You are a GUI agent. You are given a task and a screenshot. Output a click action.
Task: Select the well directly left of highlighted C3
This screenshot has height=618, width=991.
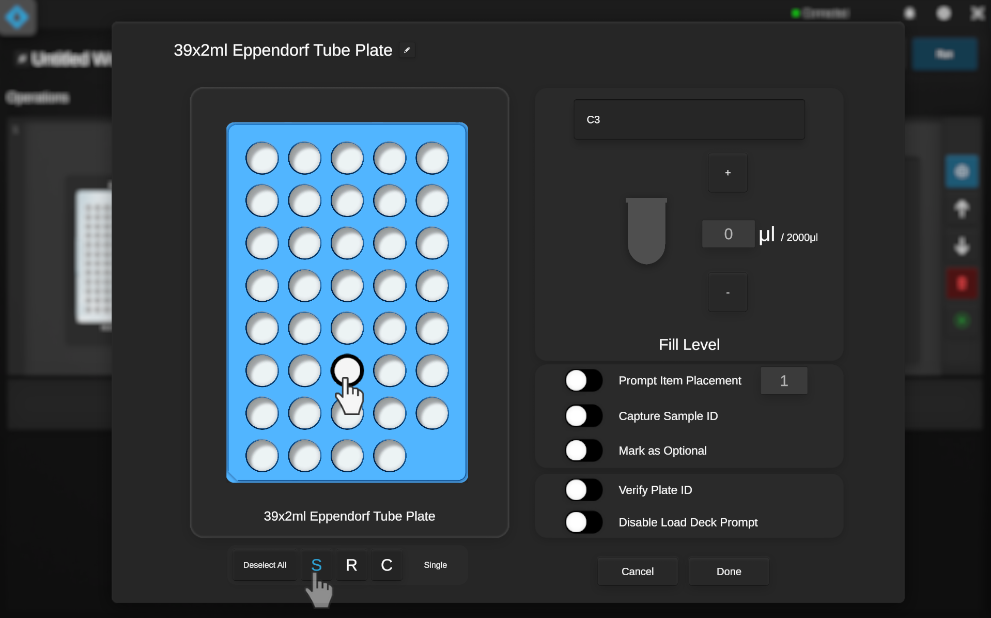click(x=305, y=370)
